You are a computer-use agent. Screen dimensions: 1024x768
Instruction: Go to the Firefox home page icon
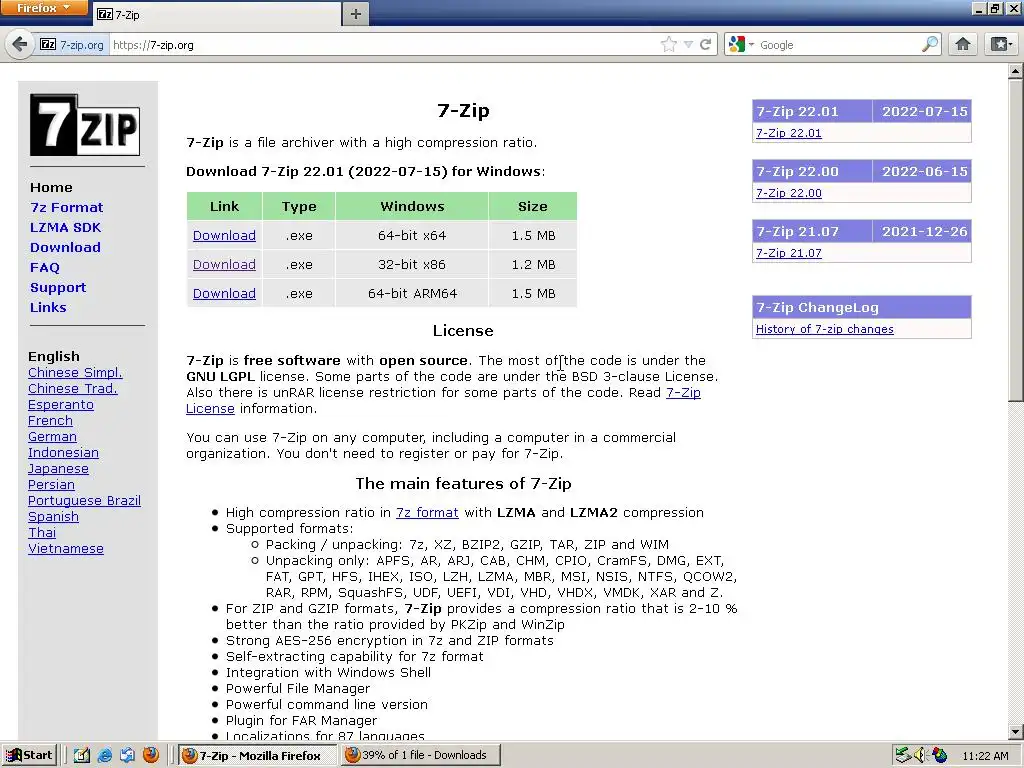pos(963,44)
